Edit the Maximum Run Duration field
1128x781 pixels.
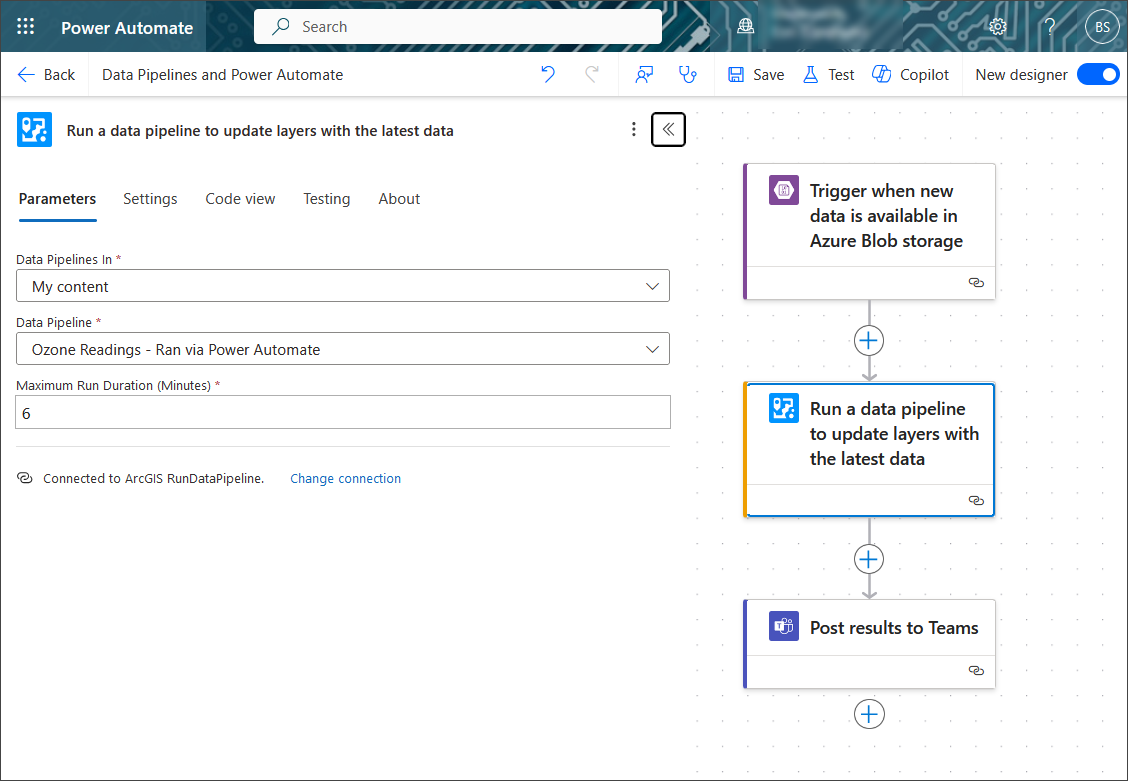point(343,411)
